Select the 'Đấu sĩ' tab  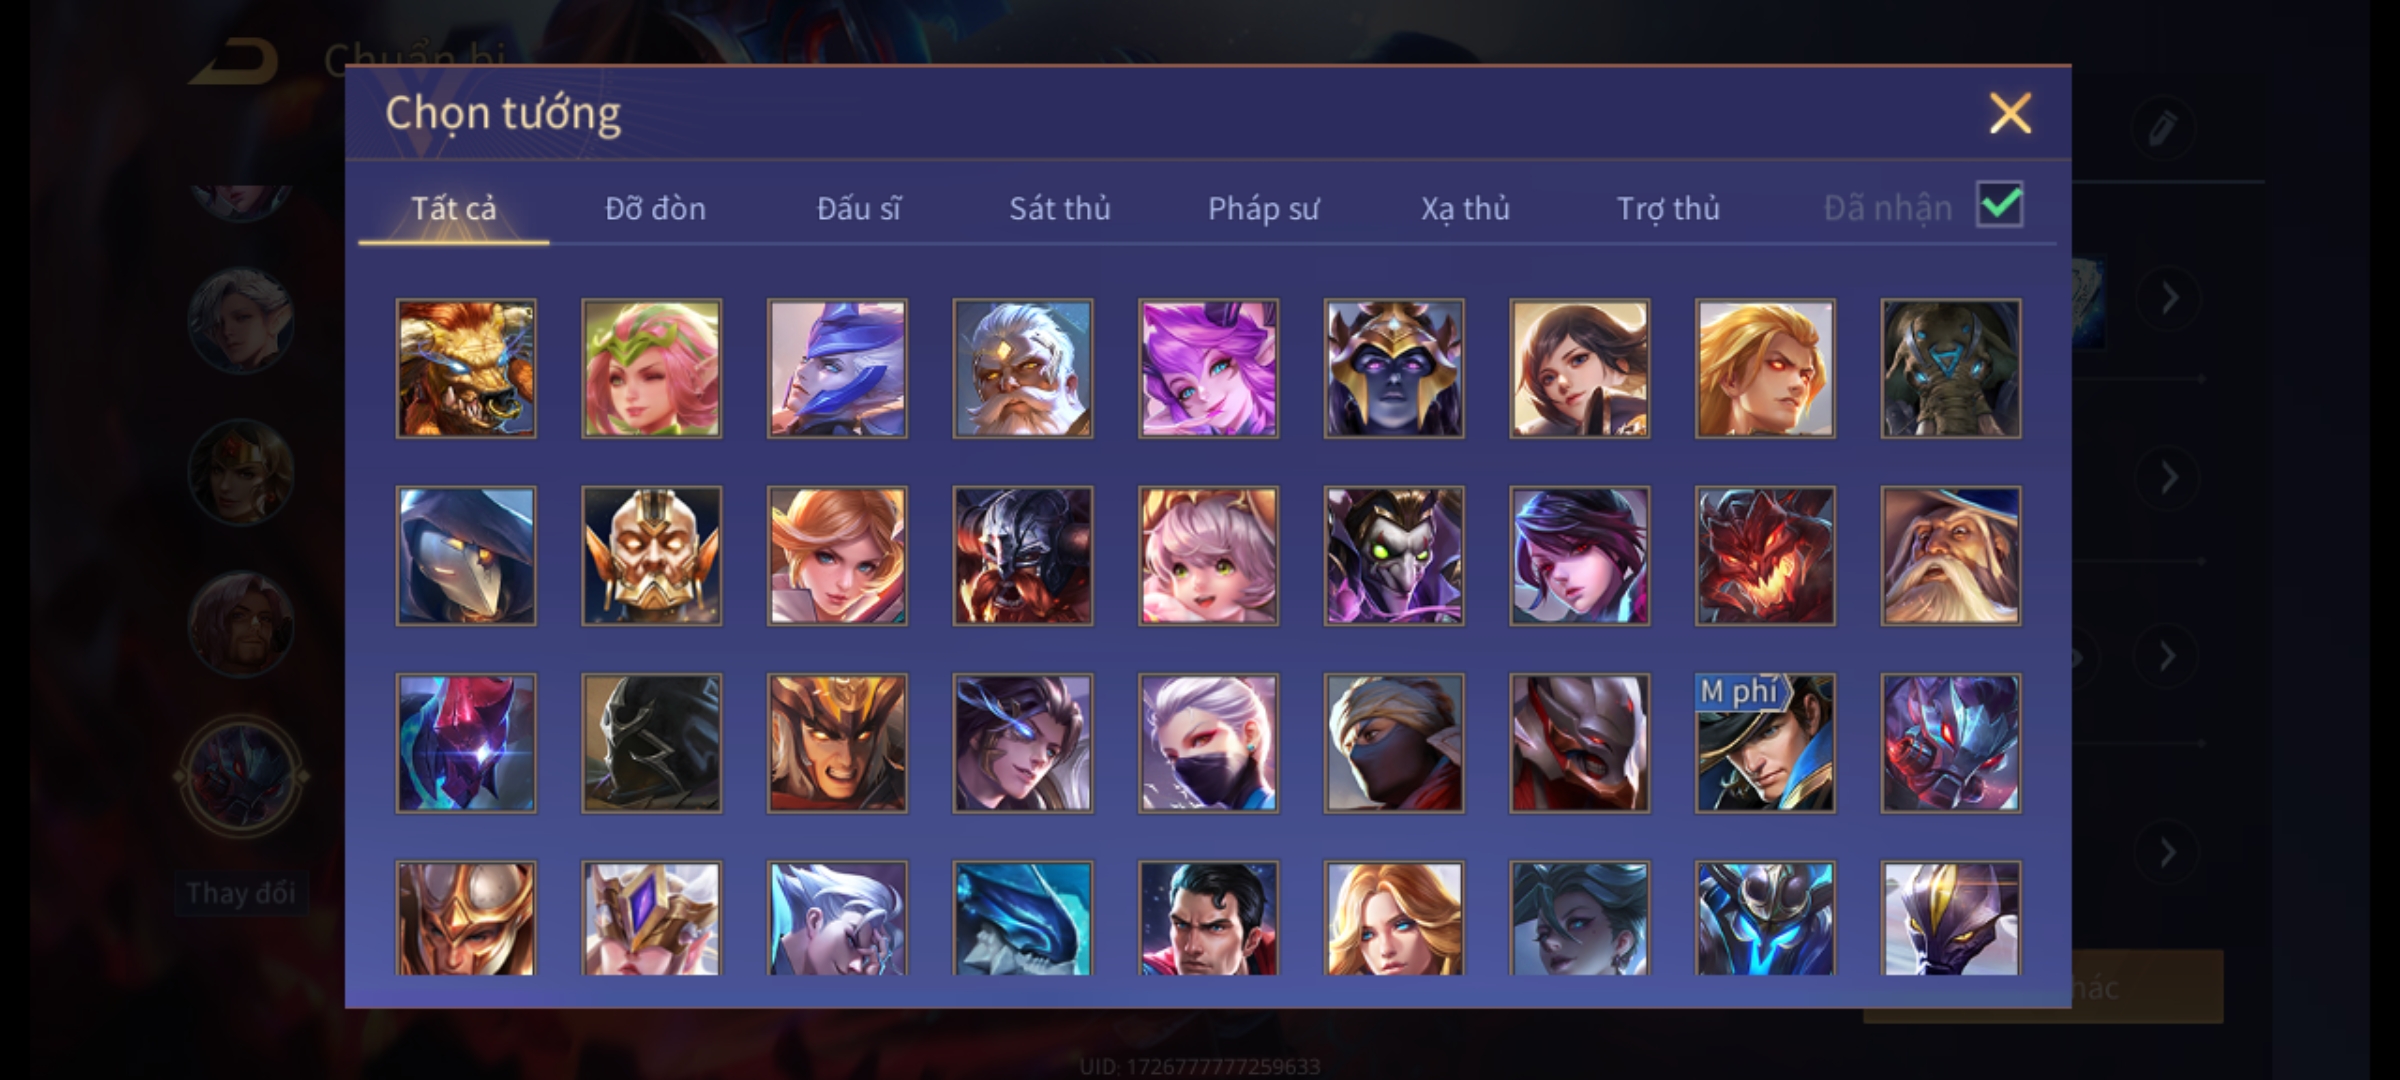point(858,208)
